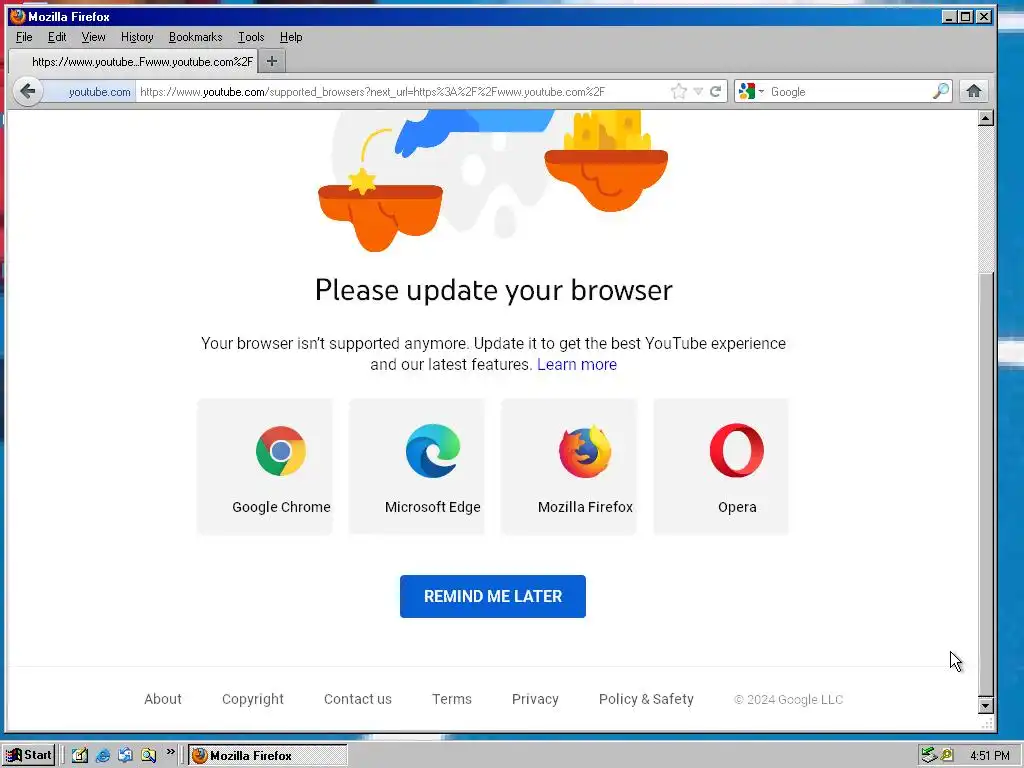The image size is (1024, 768).
Task: Click the scrollbar down arrow
Action: click(986, 705)
